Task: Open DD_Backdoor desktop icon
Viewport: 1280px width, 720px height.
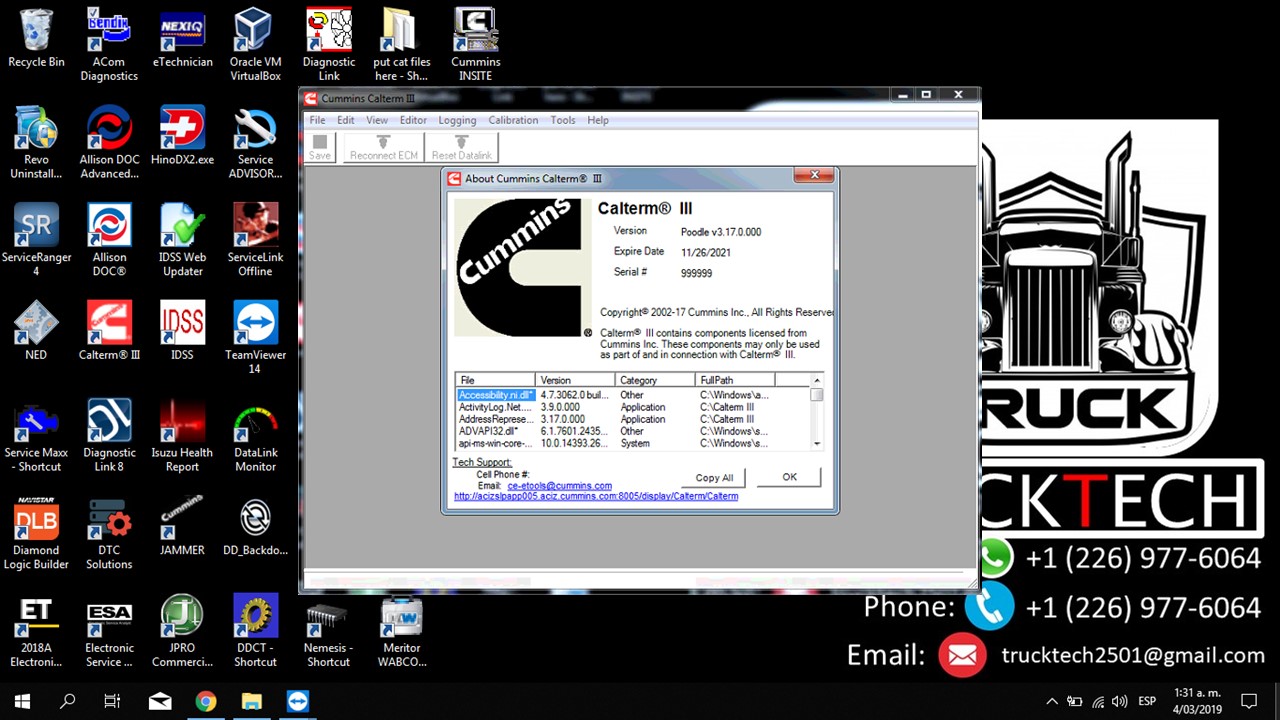Action: [x=255, y=527]
